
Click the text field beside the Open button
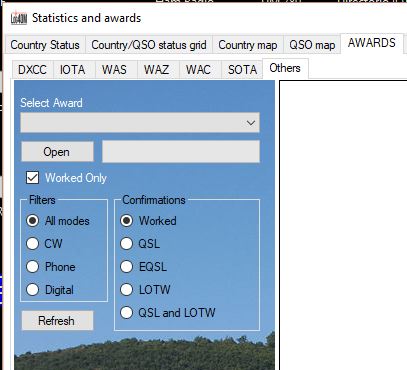[181, 152]
